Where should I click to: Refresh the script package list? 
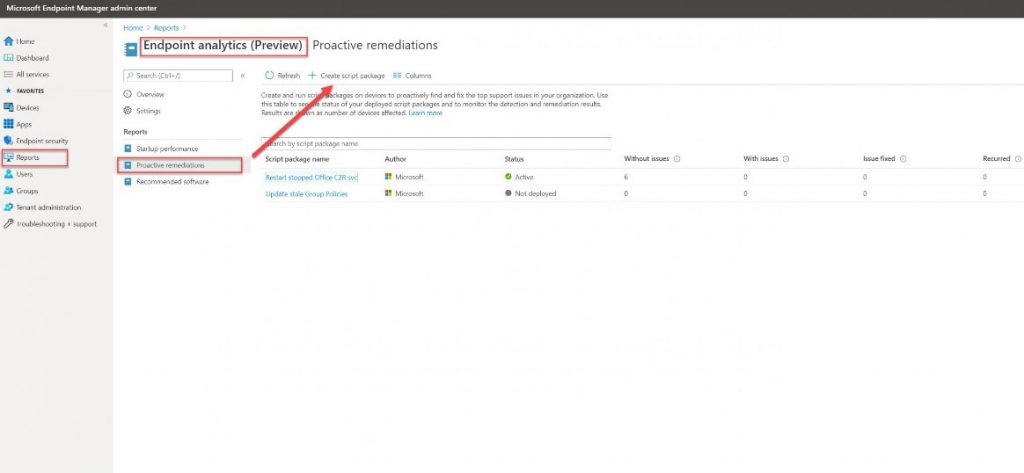282,76
